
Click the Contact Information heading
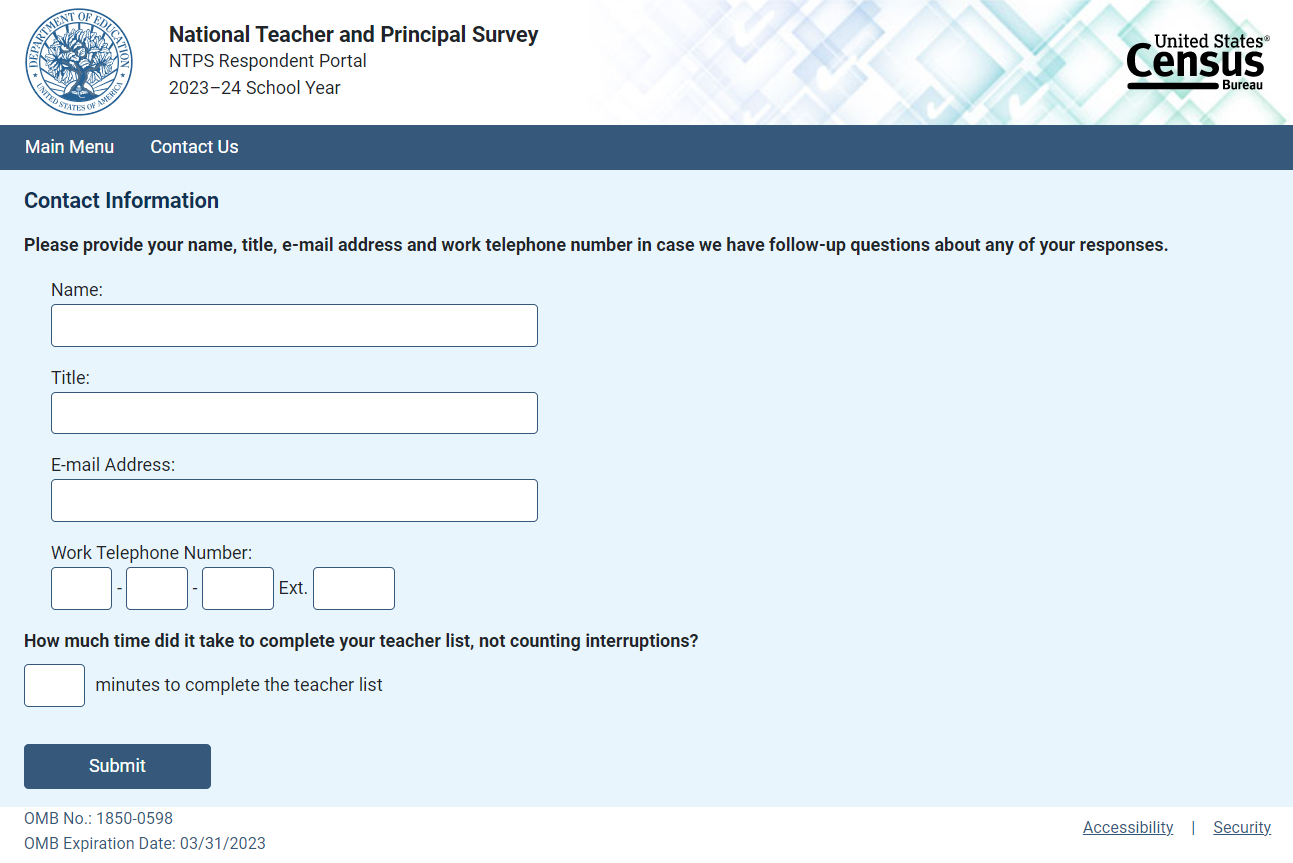click(x=121, y=201)
